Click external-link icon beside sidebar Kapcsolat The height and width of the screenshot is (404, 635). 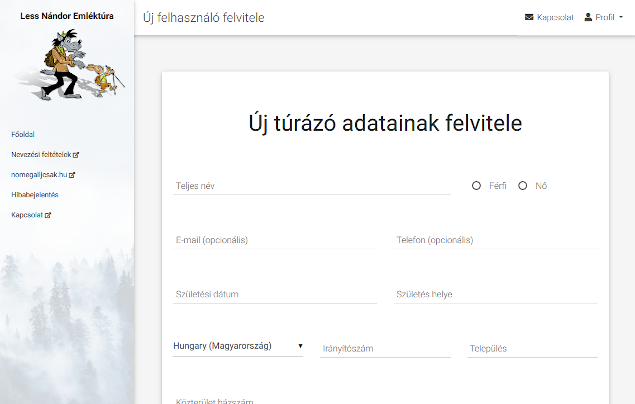(47, 215)
